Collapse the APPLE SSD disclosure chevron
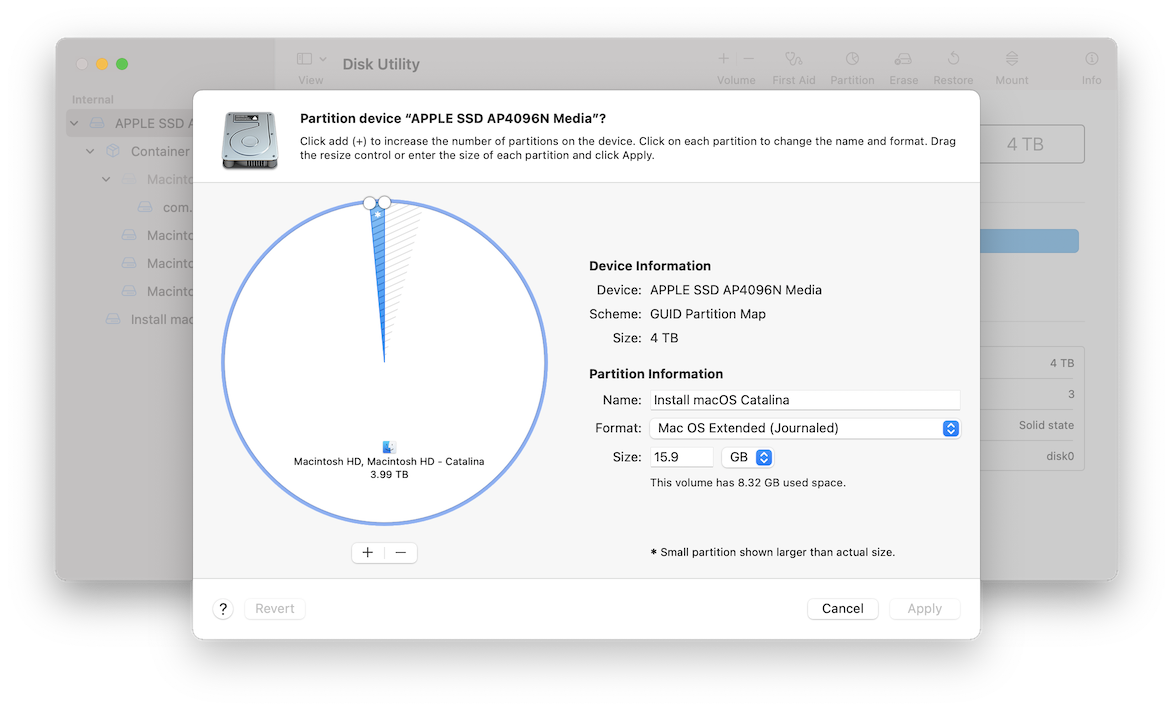1173x713 pixels. pos(74,123)
